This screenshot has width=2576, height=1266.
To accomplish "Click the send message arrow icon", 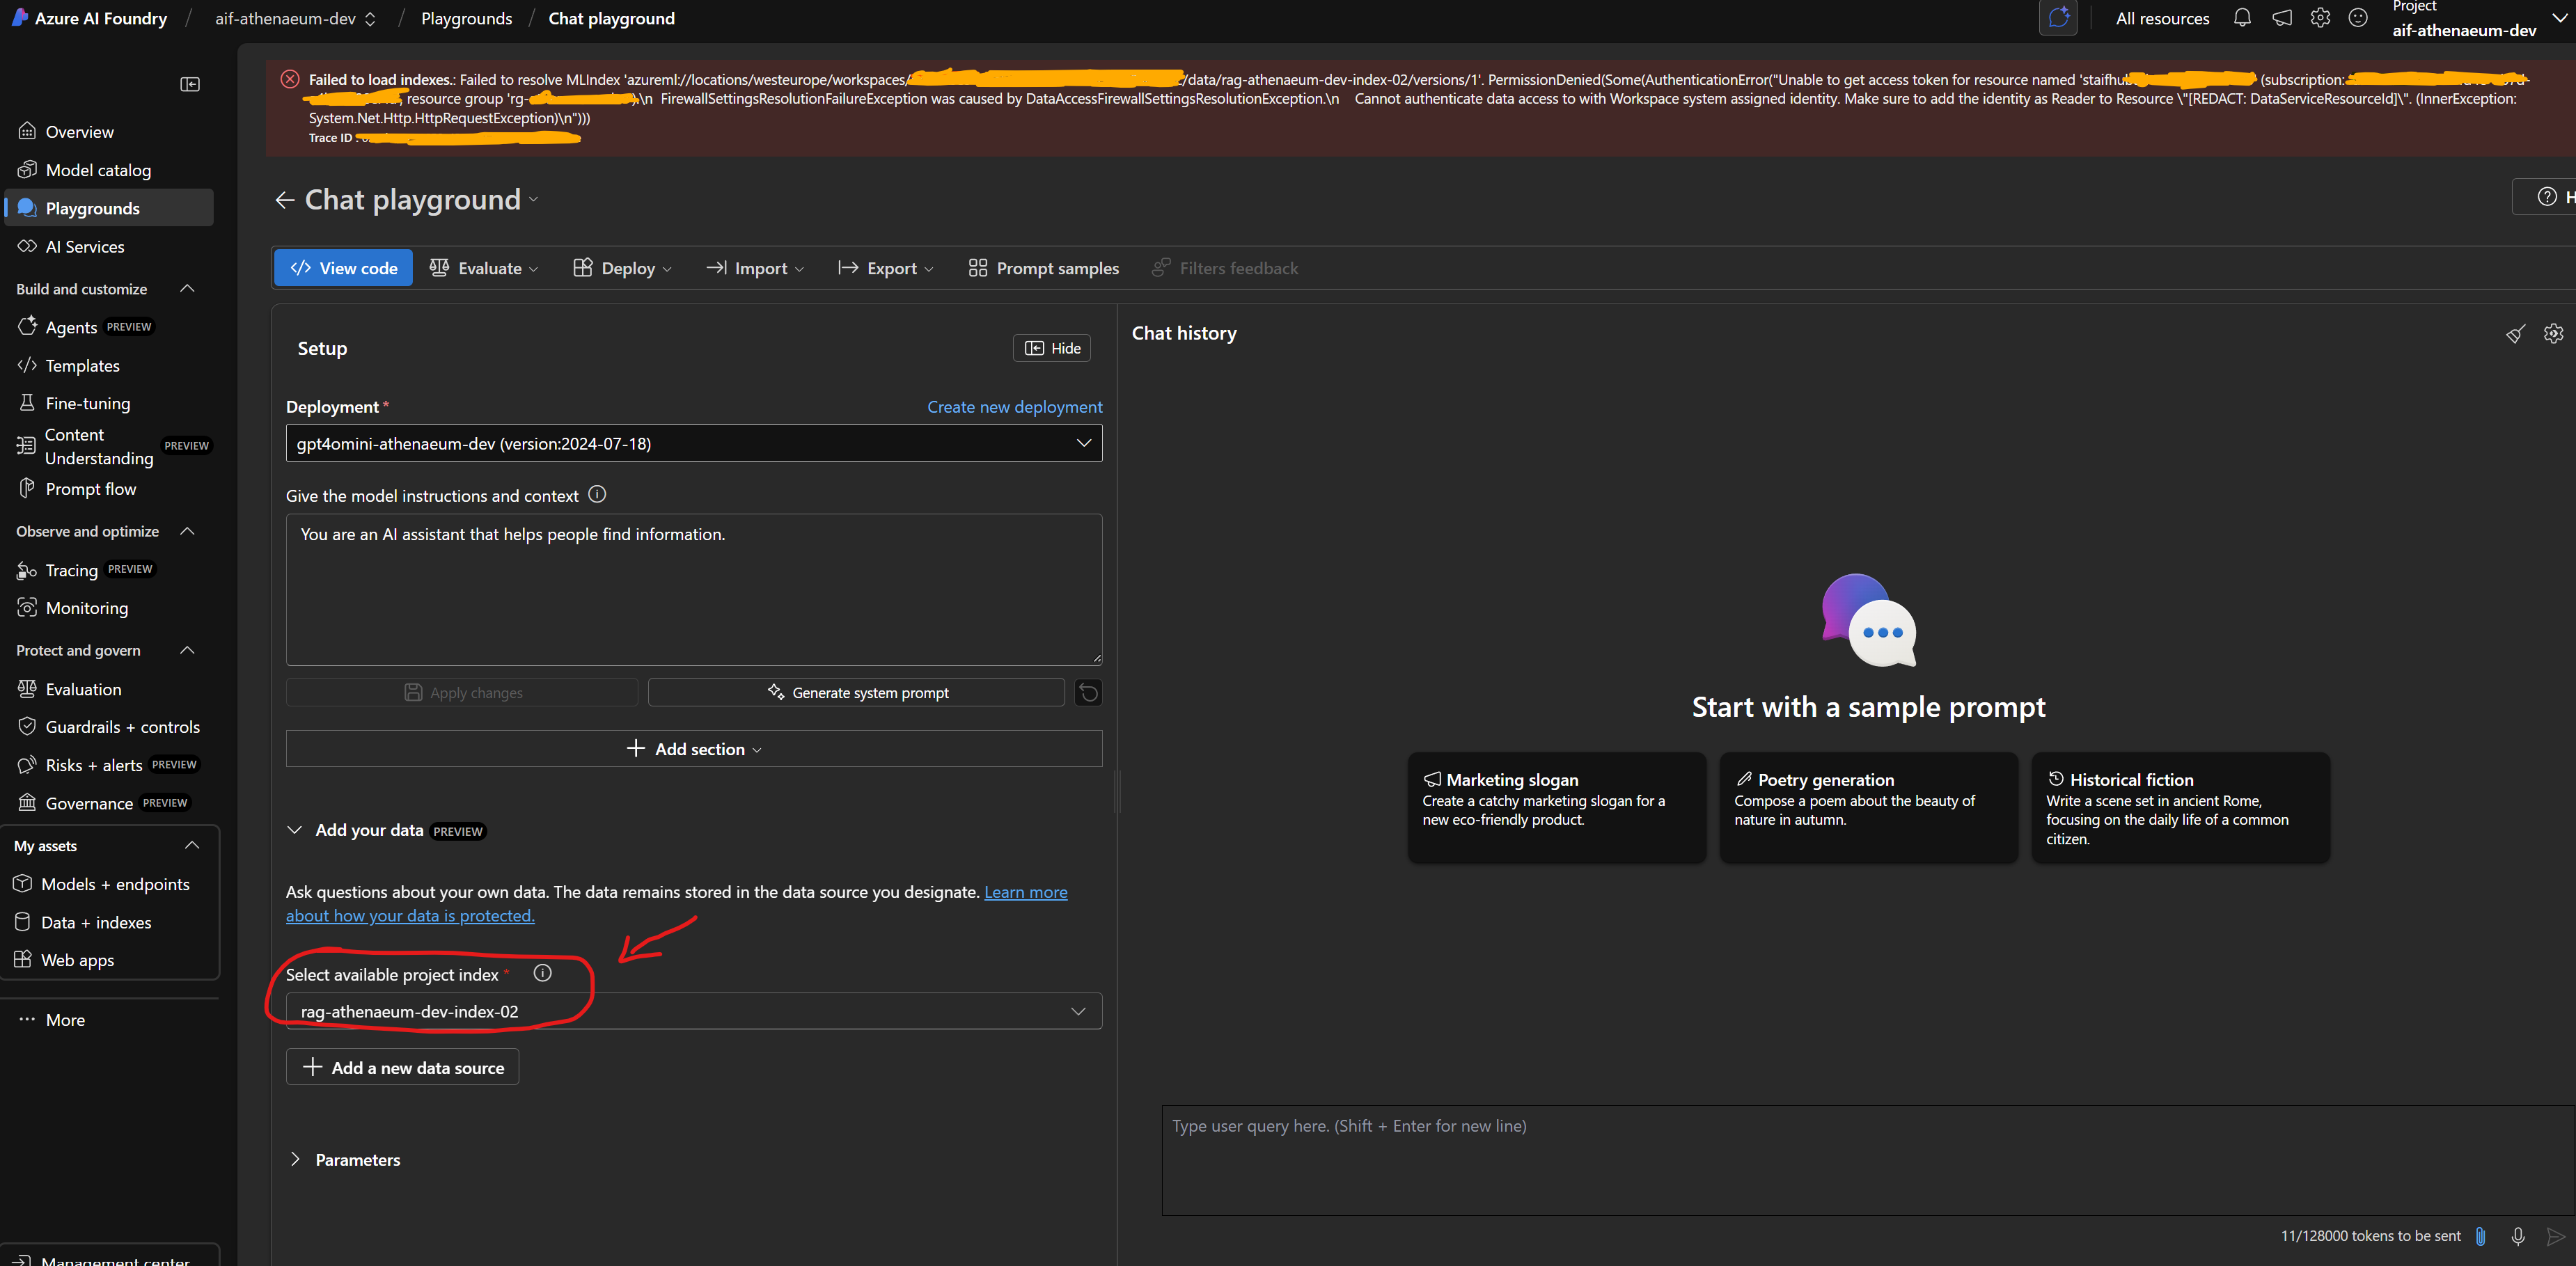I will click(2555, 1236).
